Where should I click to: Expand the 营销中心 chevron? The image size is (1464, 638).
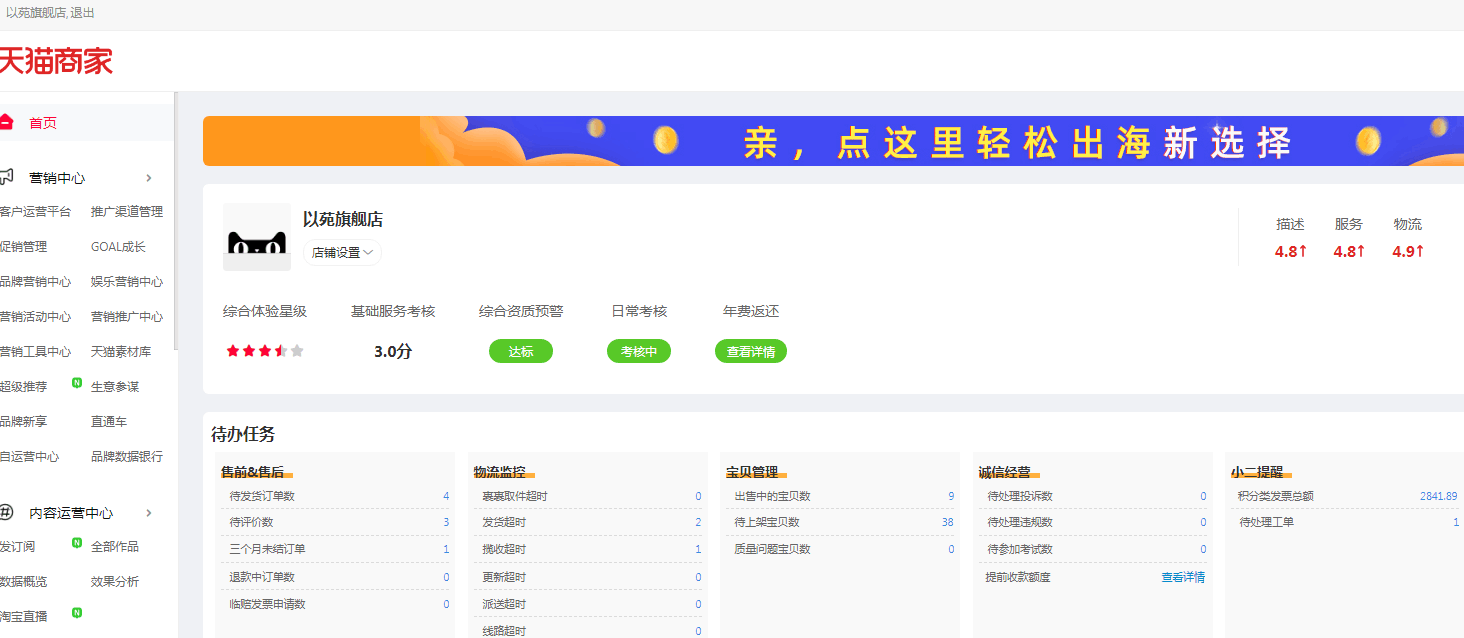pos(149,178)
